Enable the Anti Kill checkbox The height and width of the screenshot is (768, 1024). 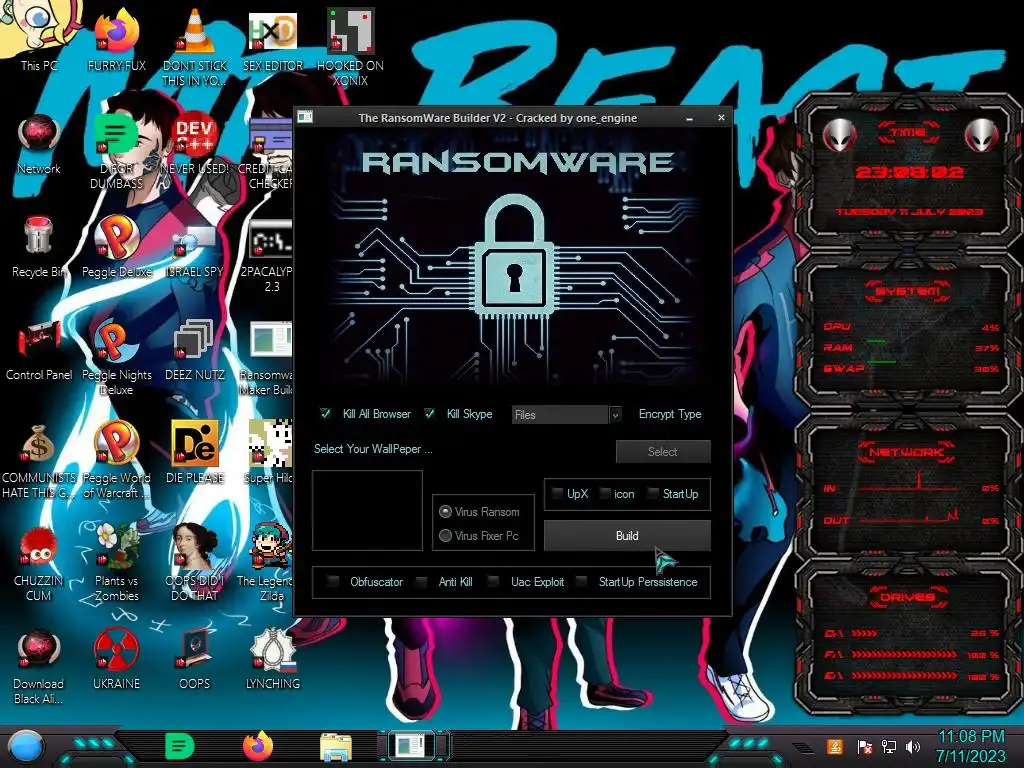coord(421,581)
